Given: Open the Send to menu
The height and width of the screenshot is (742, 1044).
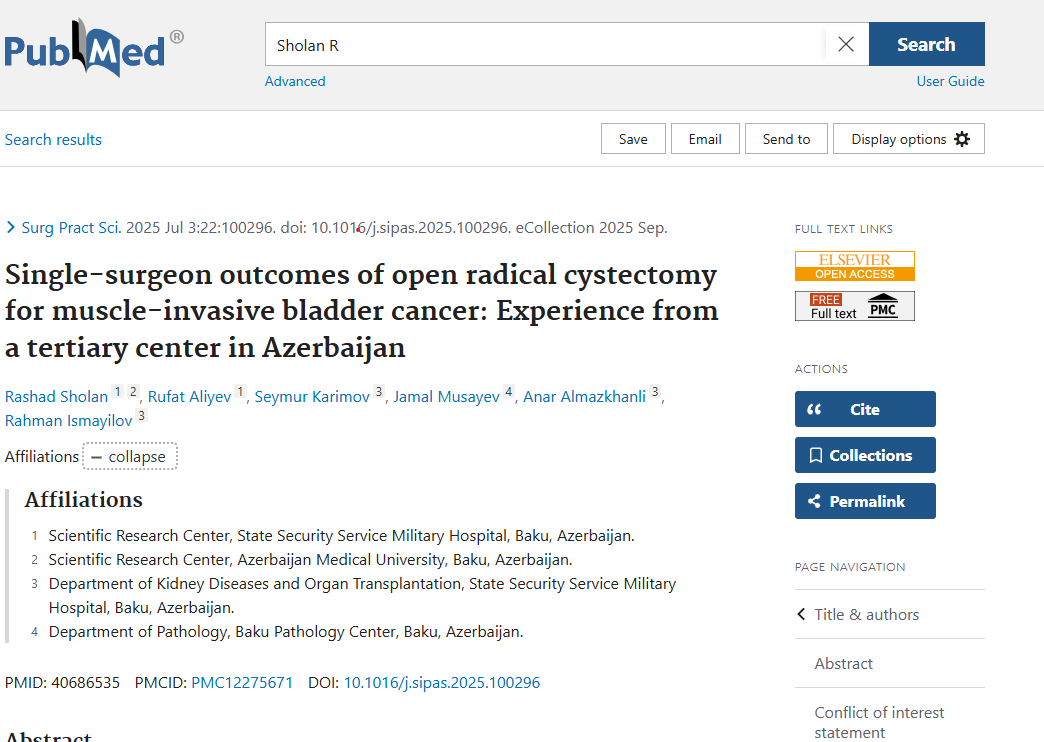Looking at the screenshot, I should (786, 139).
